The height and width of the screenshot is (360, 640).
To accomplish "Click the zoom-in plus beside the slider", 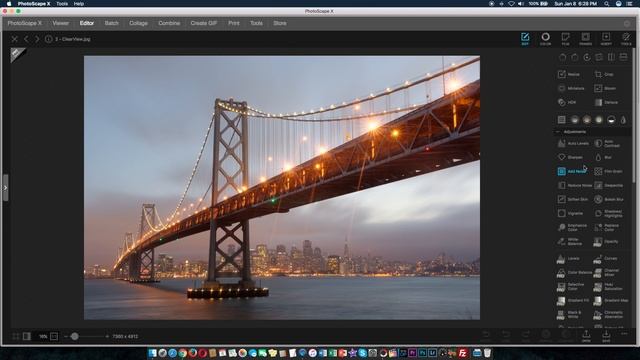I will pos(107,336).
